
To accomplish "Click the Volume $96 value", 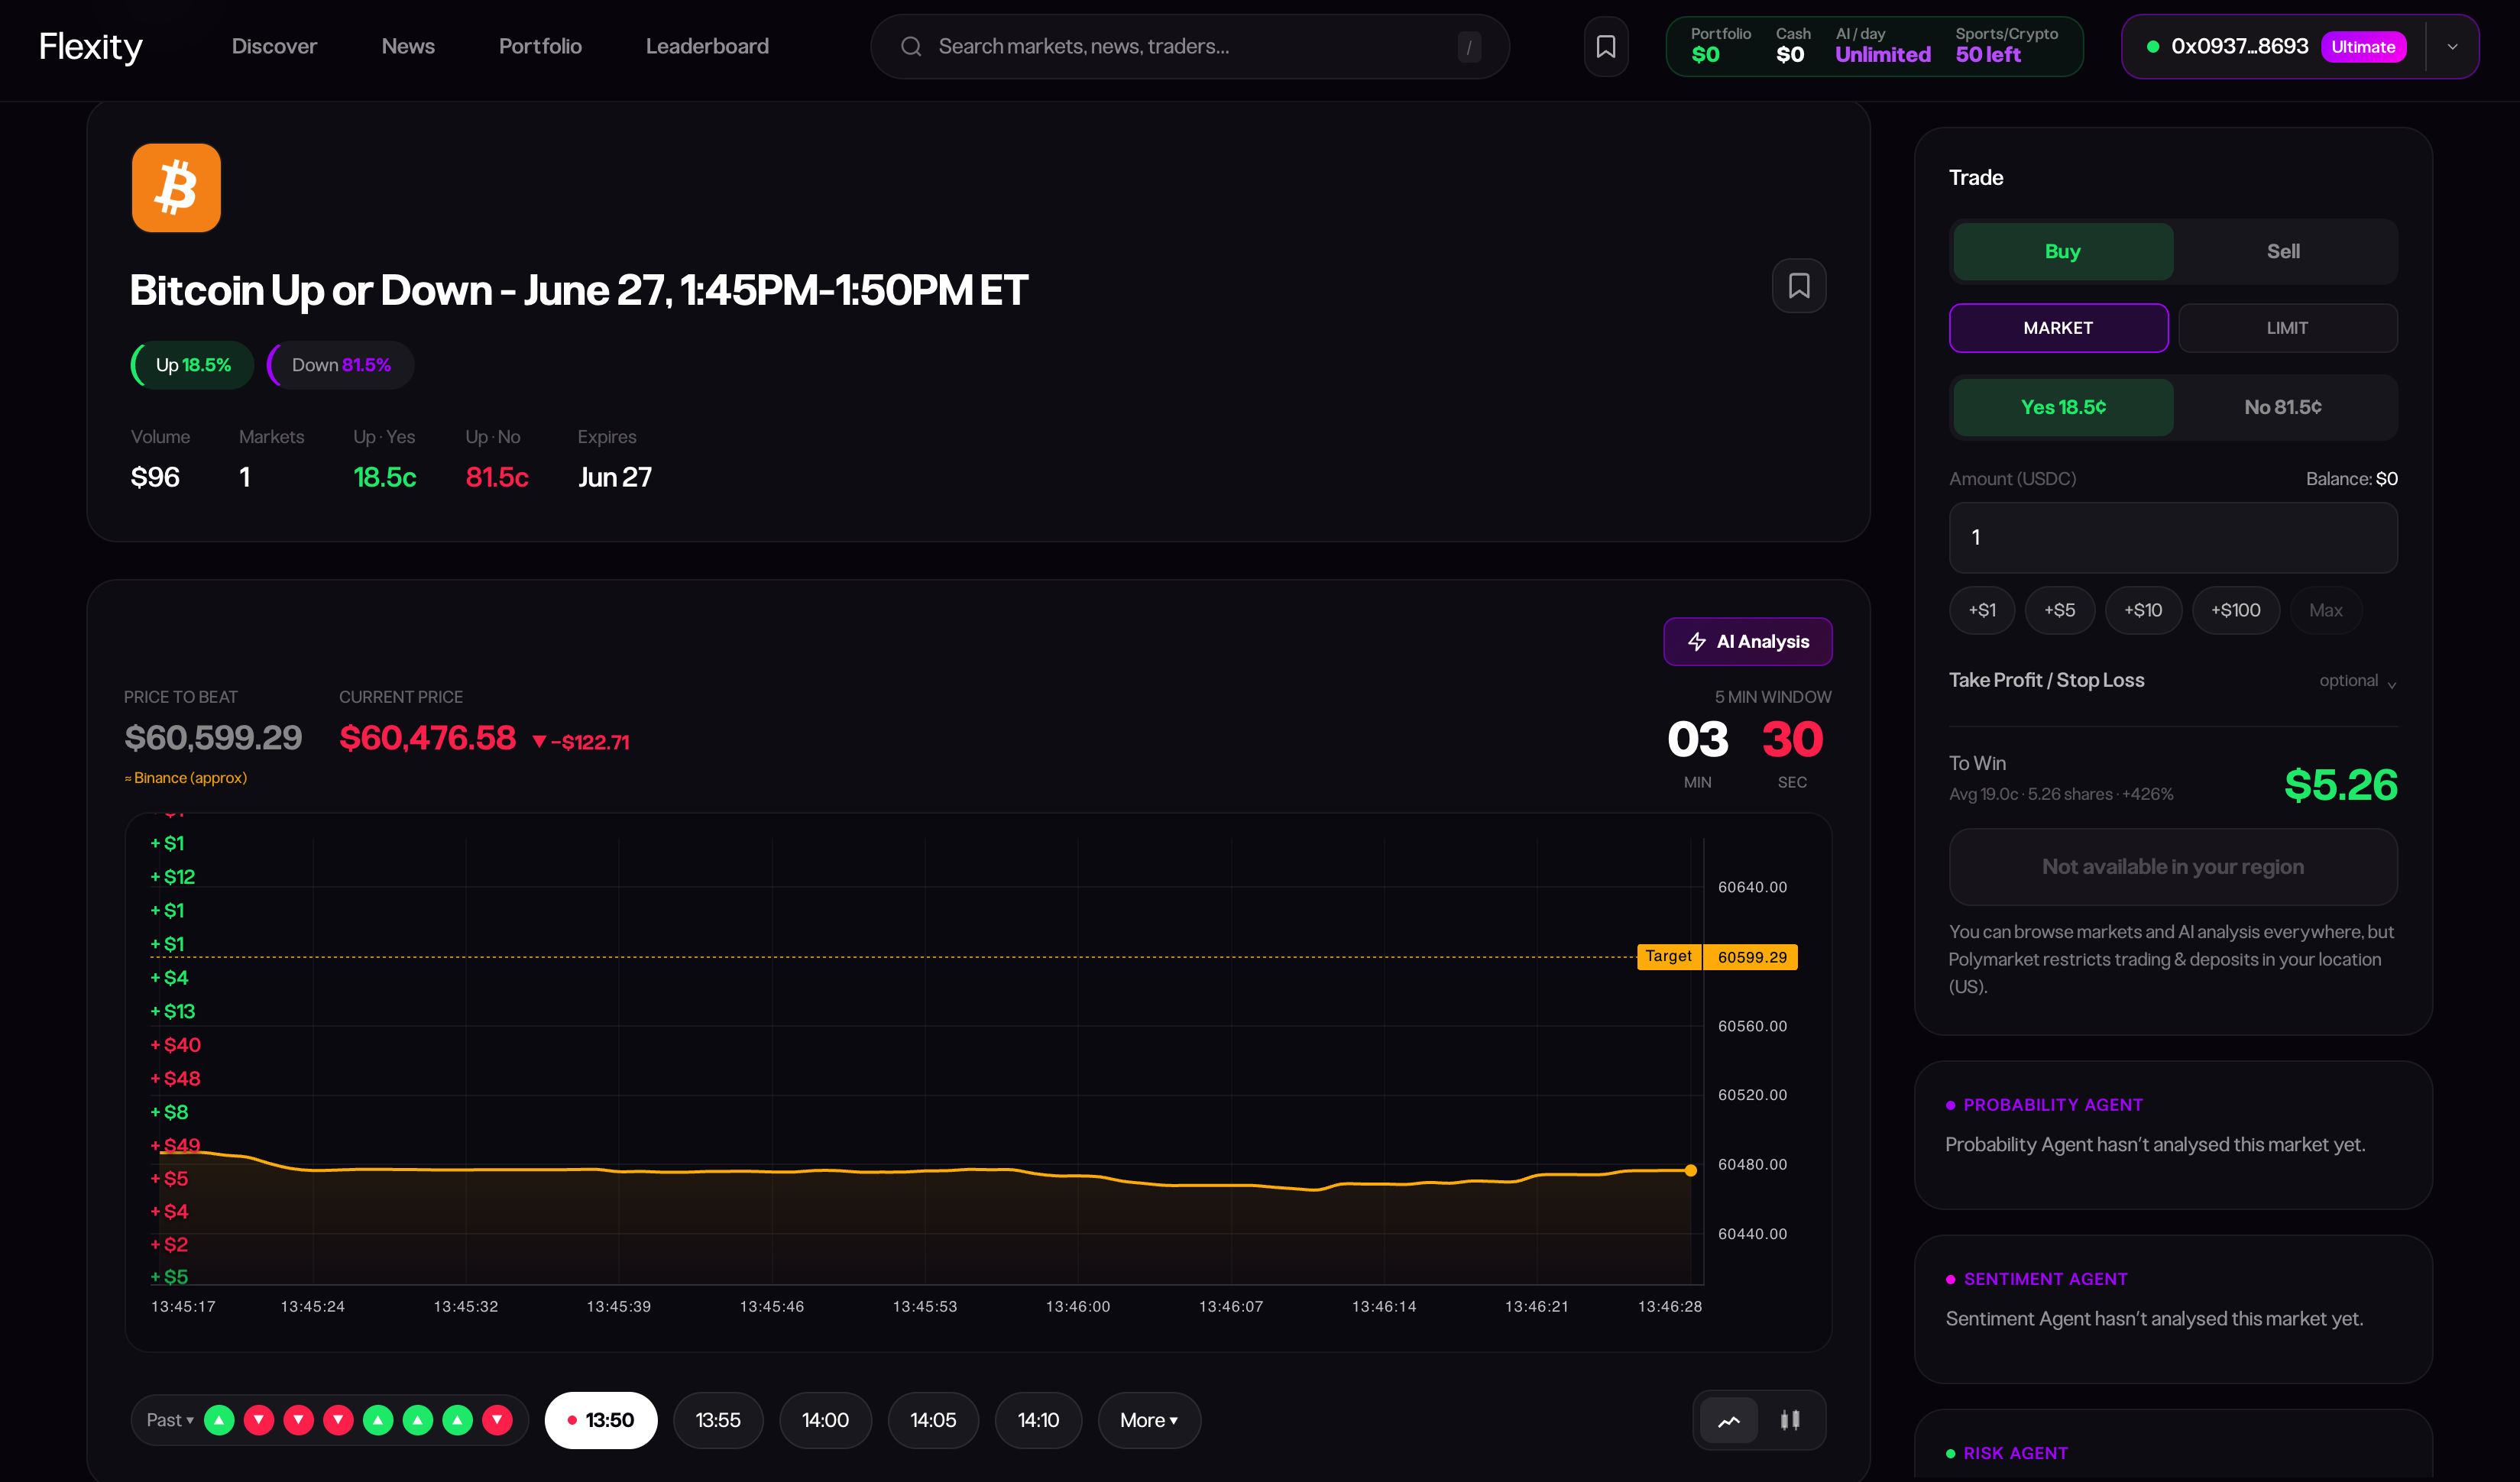I will pyautogui.click(x=155, y=478).
